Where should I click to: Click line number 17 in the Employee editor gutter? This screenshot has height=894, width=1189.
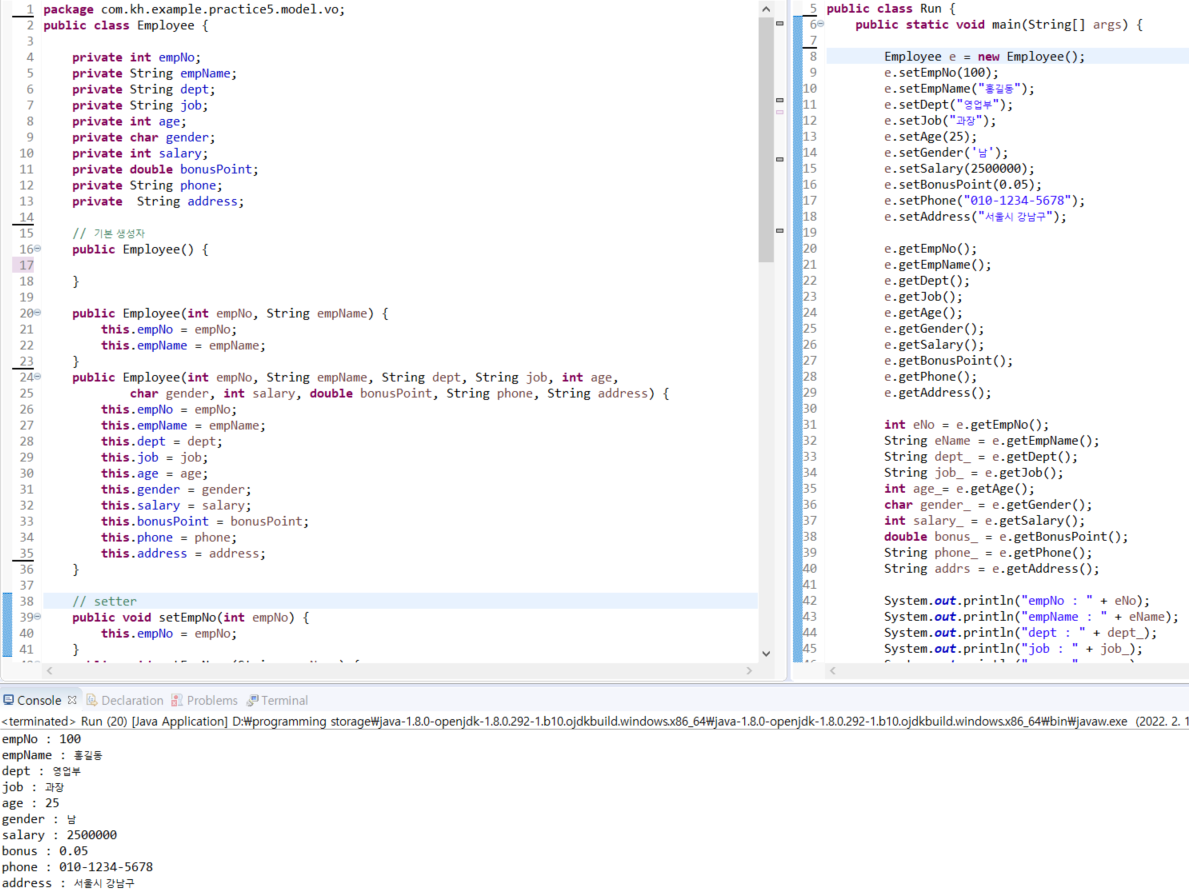pyautogui.click(x=26, y=265)
